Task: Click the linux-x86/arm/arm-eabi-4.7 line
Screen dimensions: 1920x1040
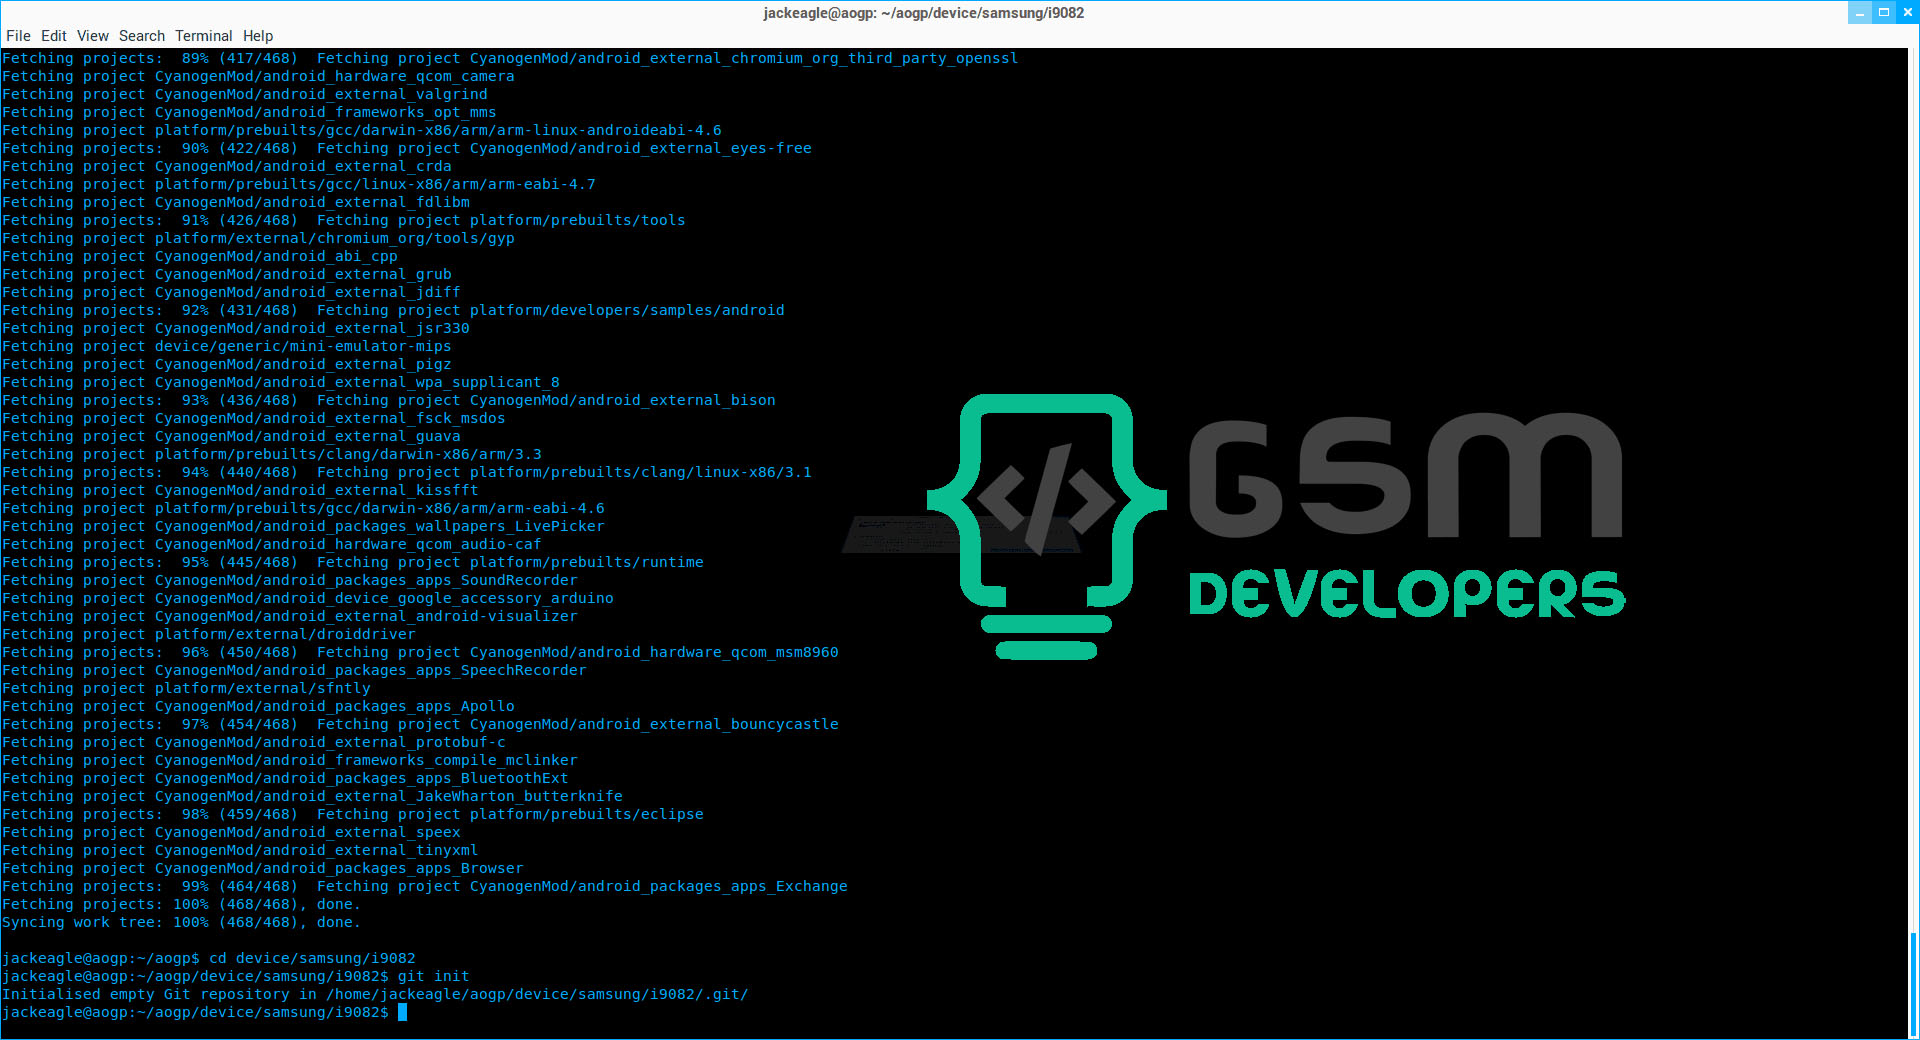Action: (299, 184)
